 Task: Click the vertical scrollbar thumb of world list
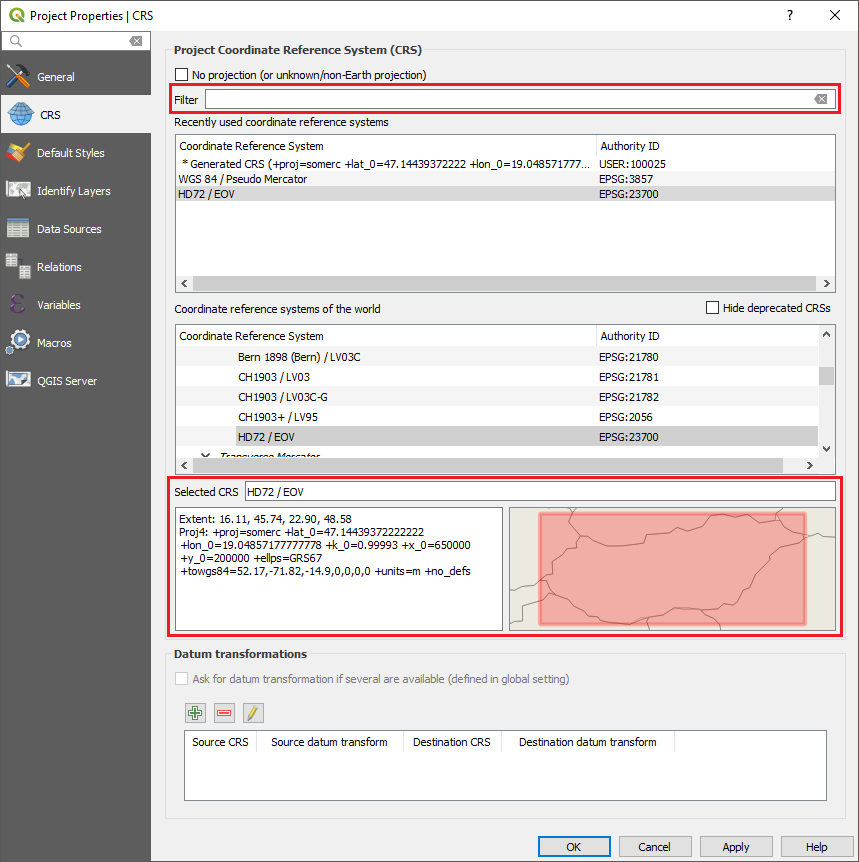tap(826, 375)
